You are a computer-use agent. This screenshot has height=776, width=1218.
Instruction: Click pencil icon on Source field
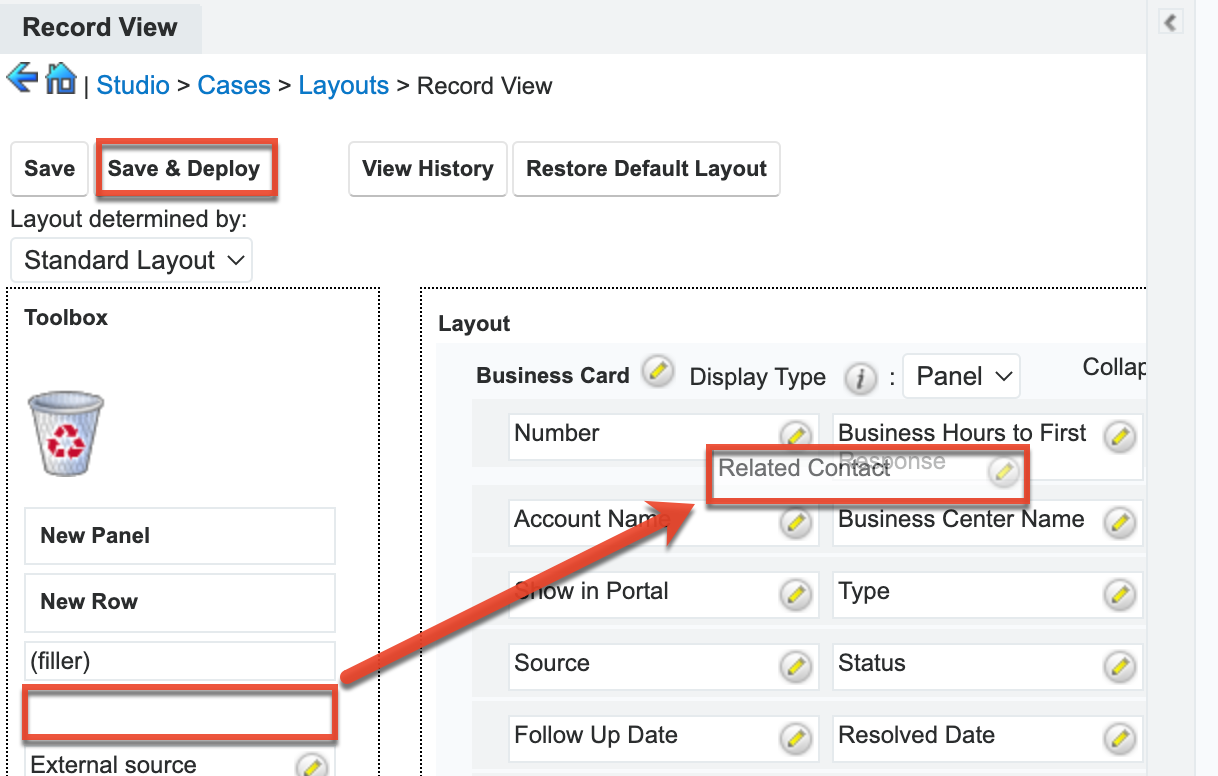tap(795, 665)
